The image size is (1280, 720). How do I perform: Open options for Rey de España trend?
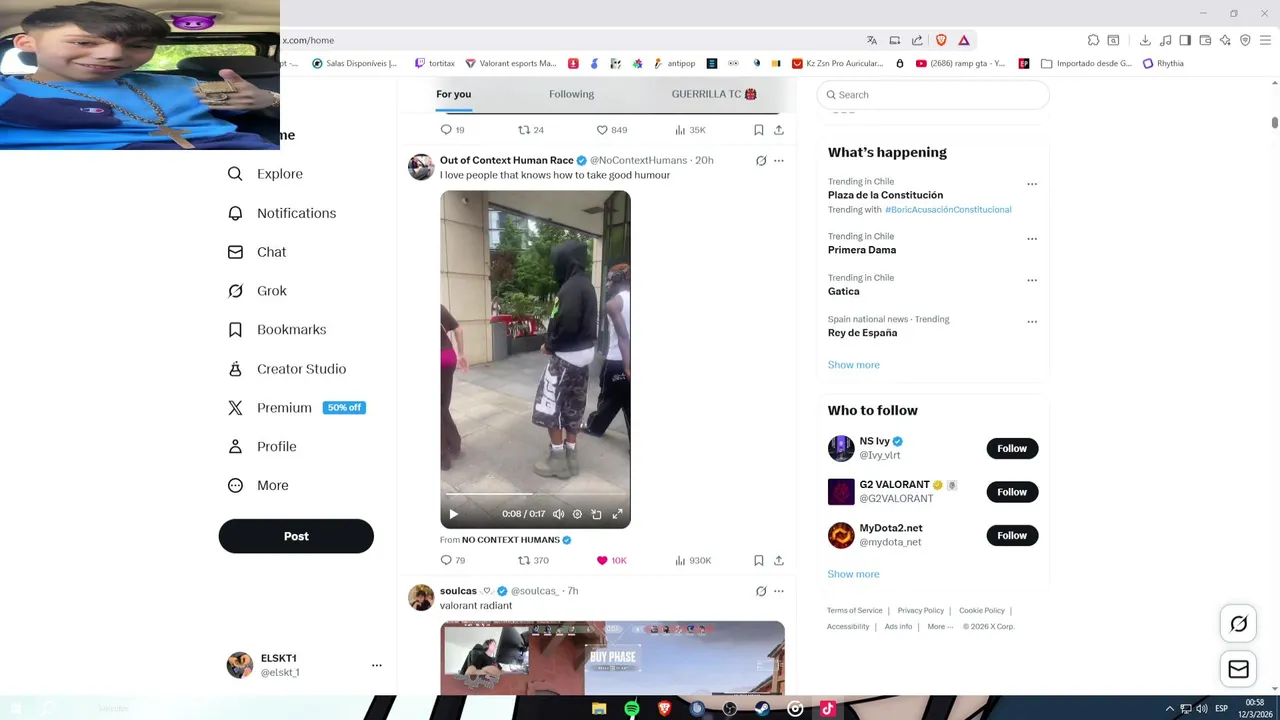[1032, 322]
